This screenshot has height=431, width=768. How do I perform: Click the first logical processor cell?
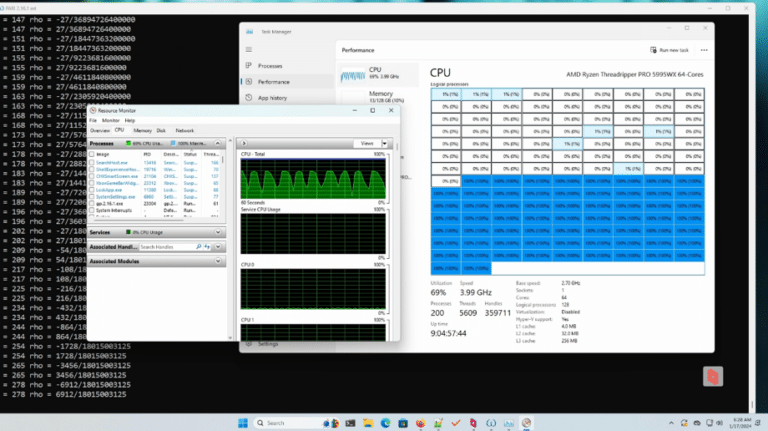pos(446,94)
